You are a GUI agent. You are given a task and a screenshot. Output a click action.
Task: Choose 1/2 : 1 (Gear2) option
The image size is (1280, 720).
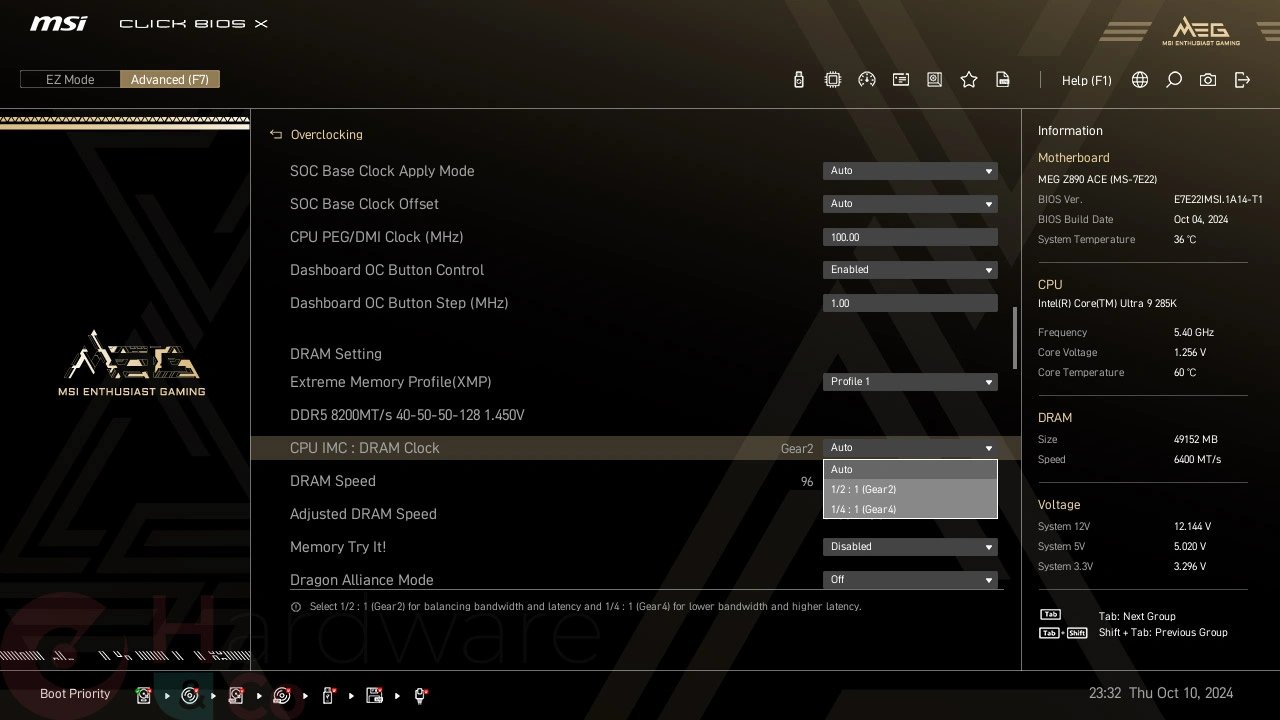[910, 490]
